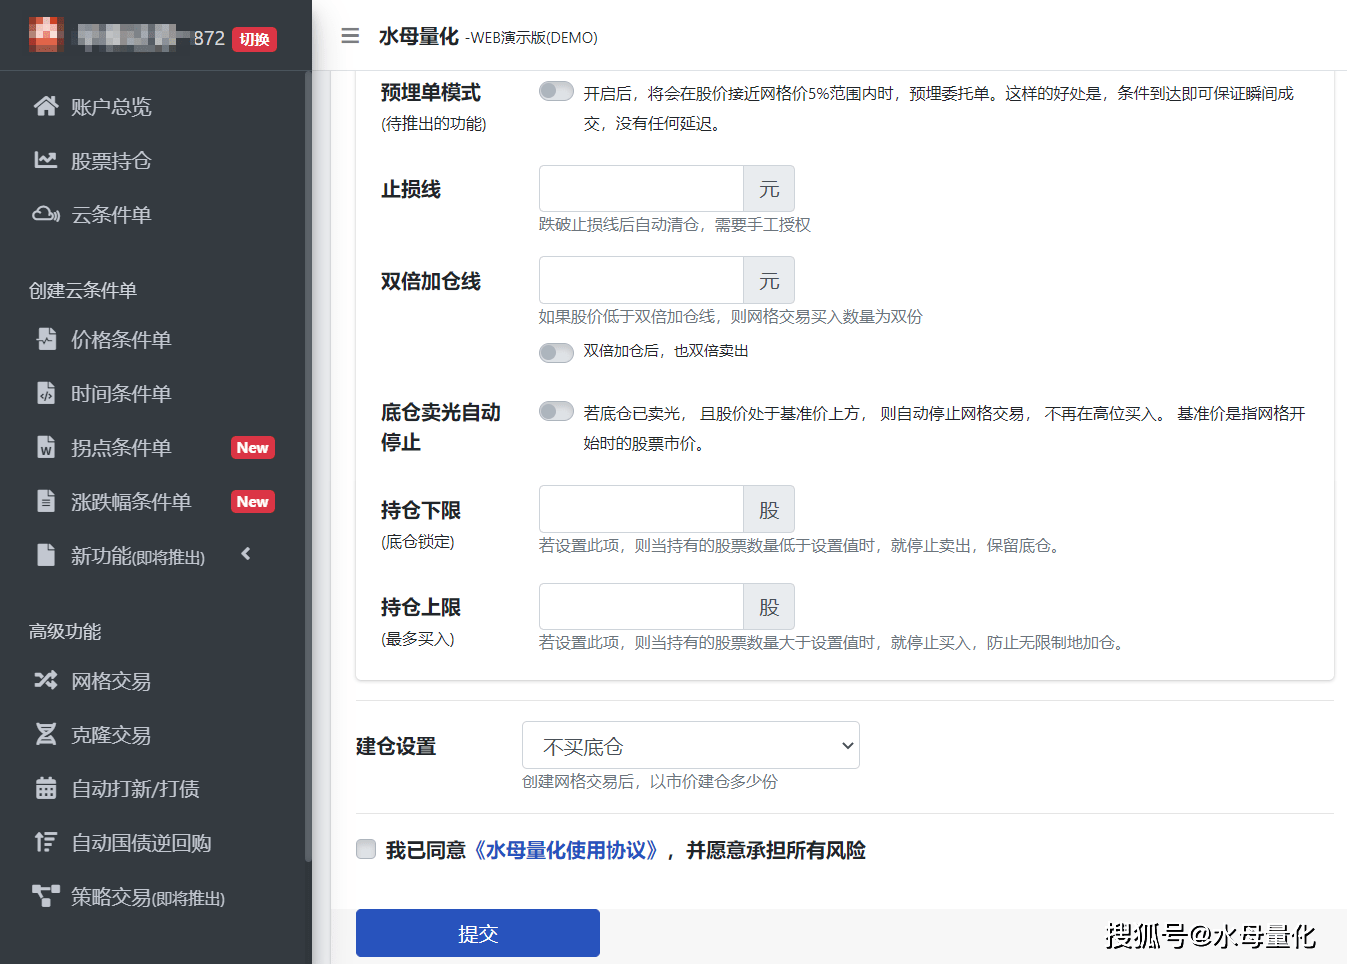This screenshot has width=1347, height=964.
Task: Click the 网格交易 grid trading icon
Action: tap(47, 681)
